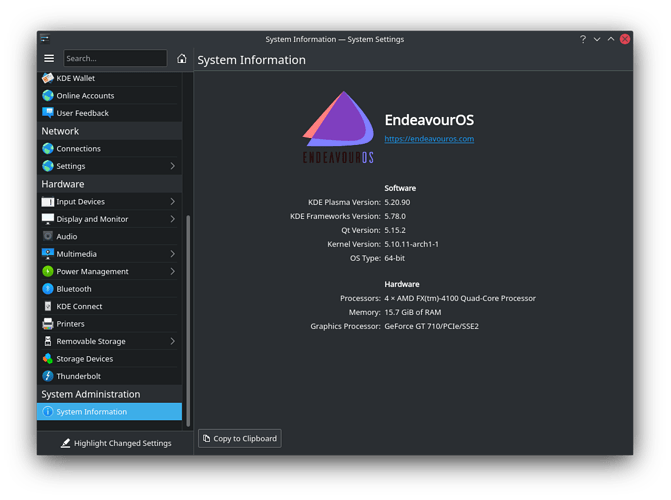Select System Information entry
Screen dimensions: 671x500
click(x=110, y=412)
